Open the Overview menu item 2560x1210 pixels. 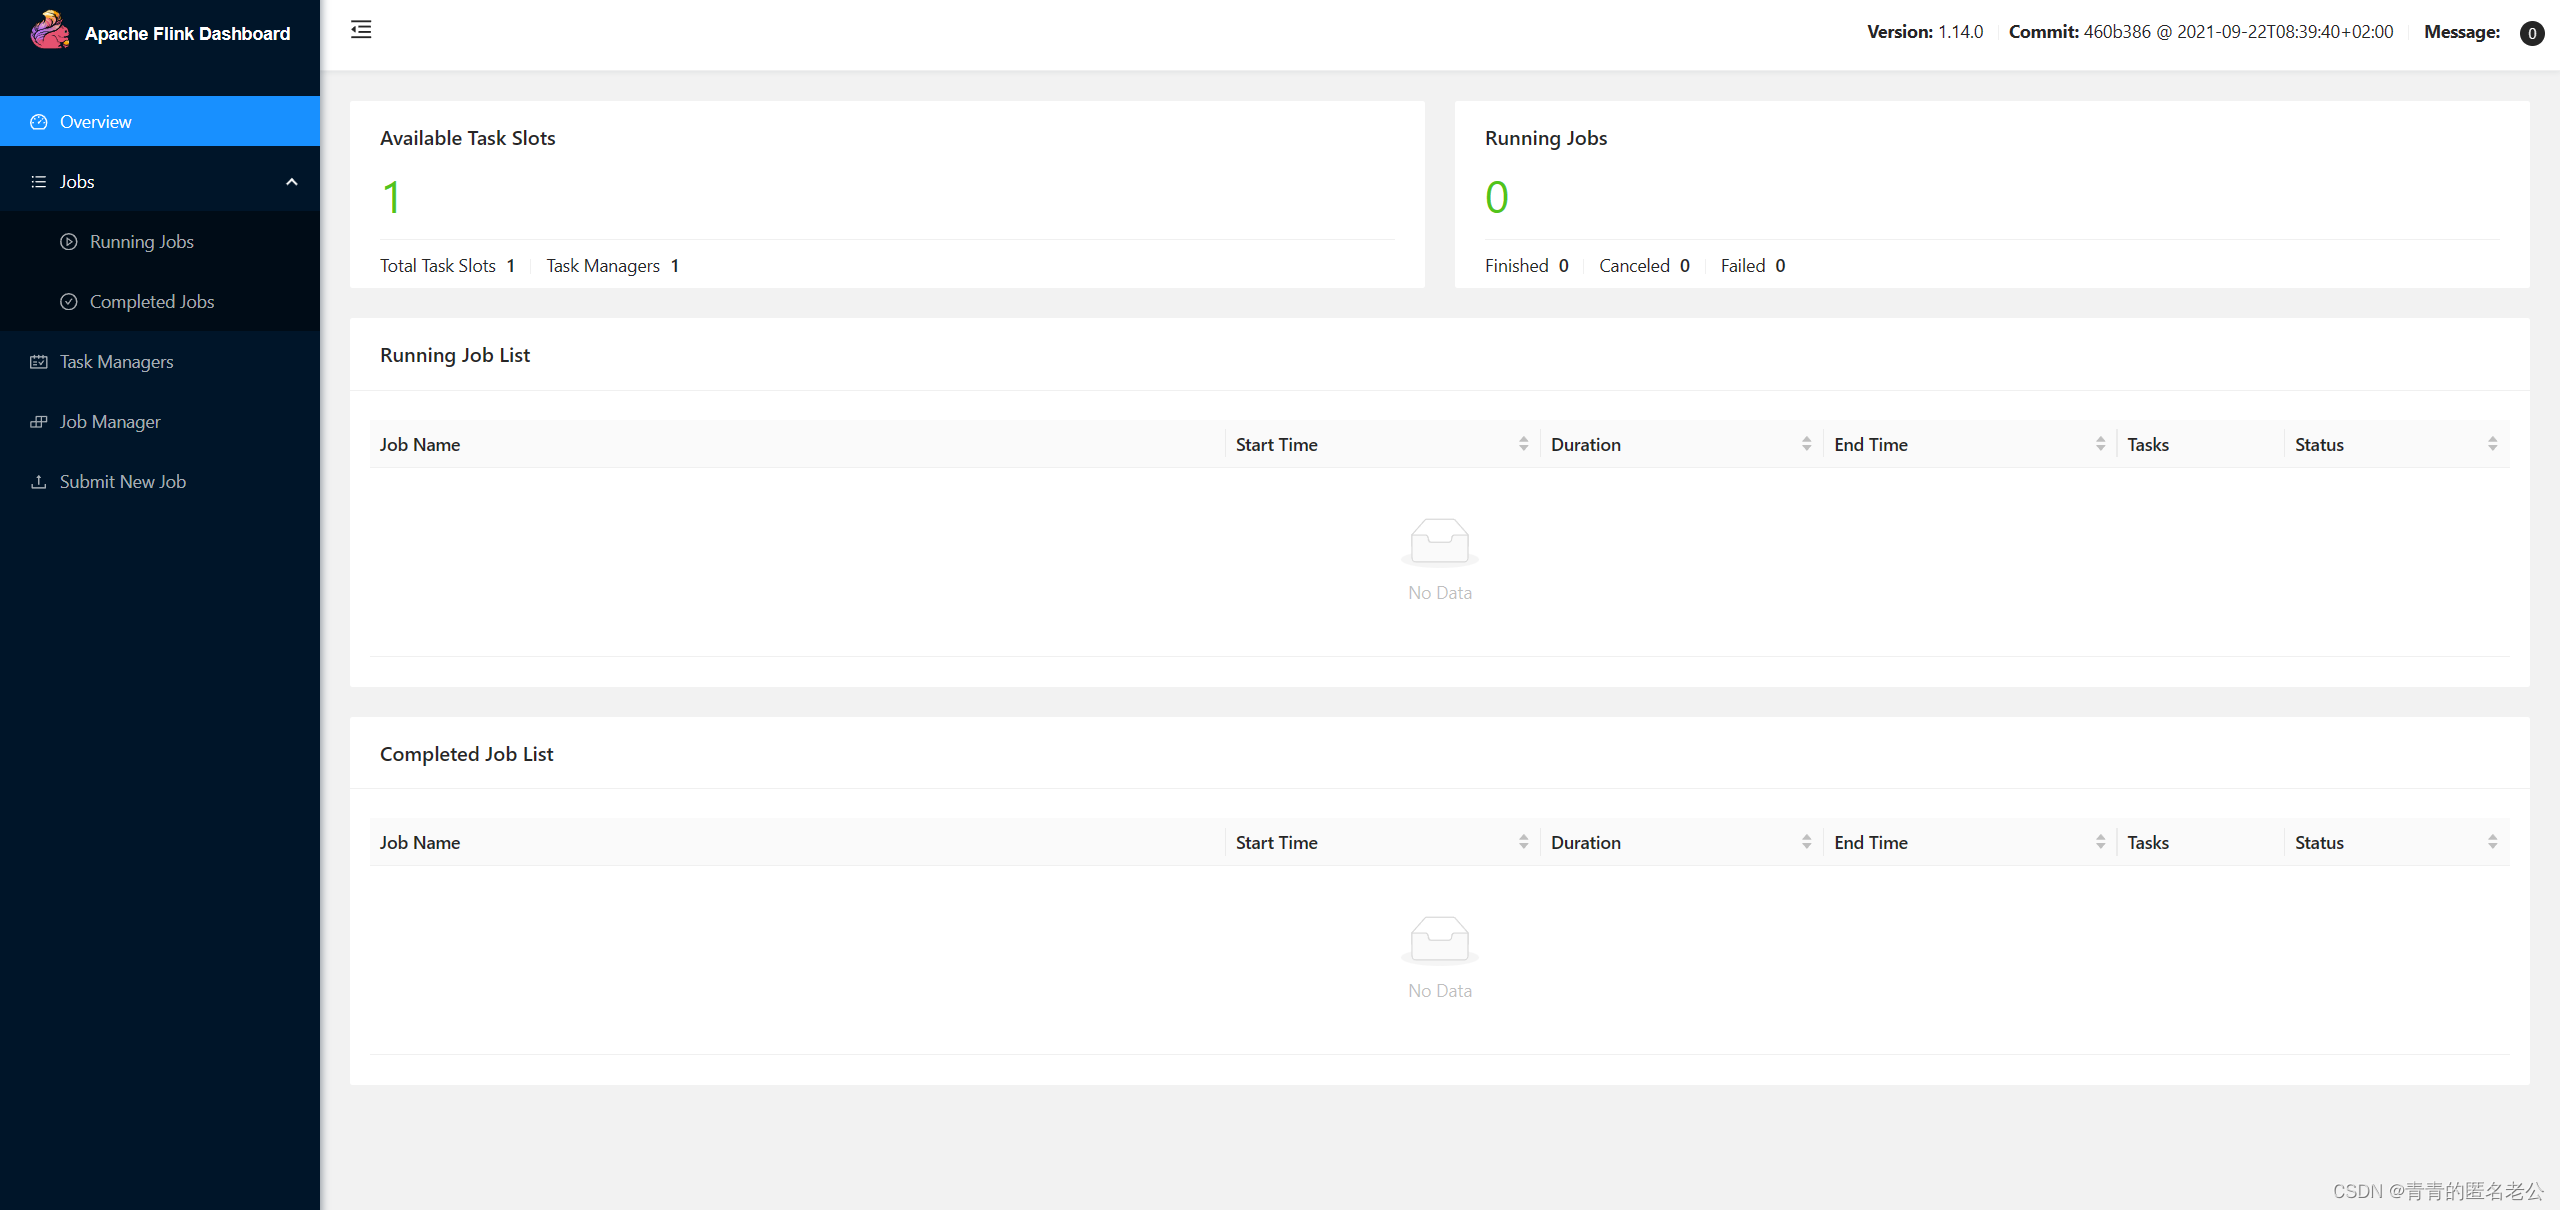coord(96,122)
